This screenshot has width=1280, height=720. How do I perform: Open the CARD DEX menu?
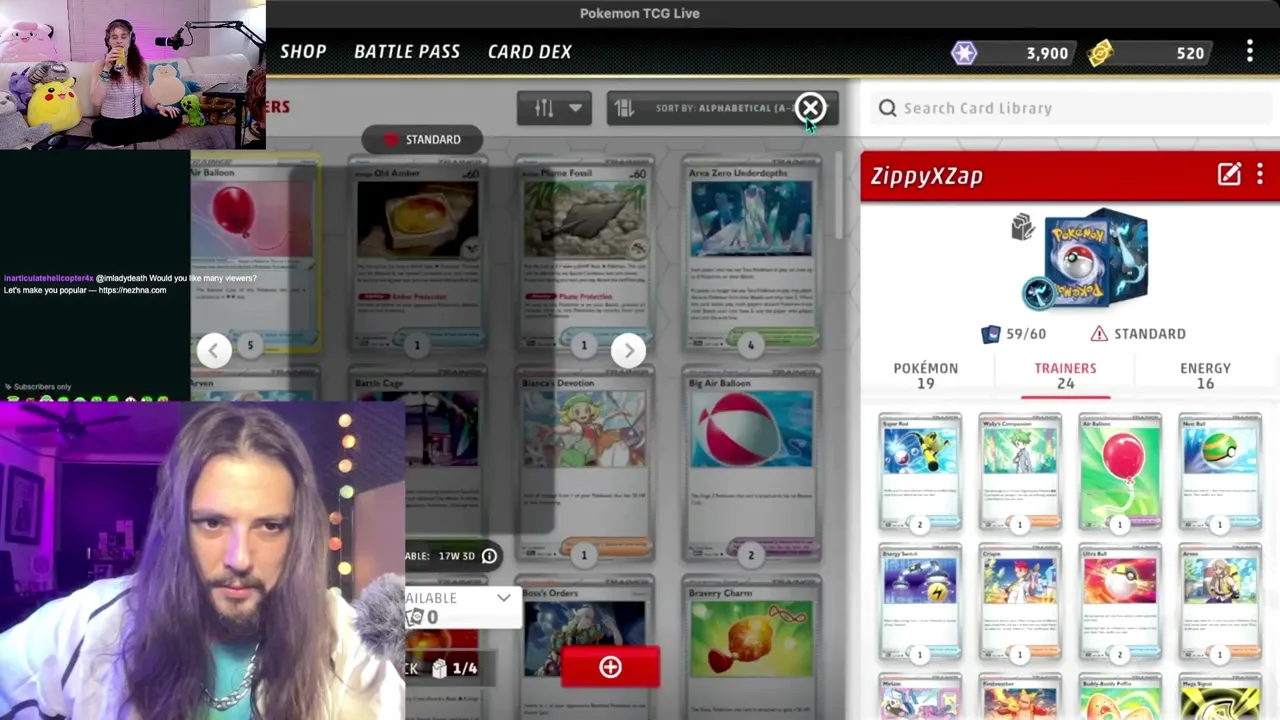tap(530, 52)
